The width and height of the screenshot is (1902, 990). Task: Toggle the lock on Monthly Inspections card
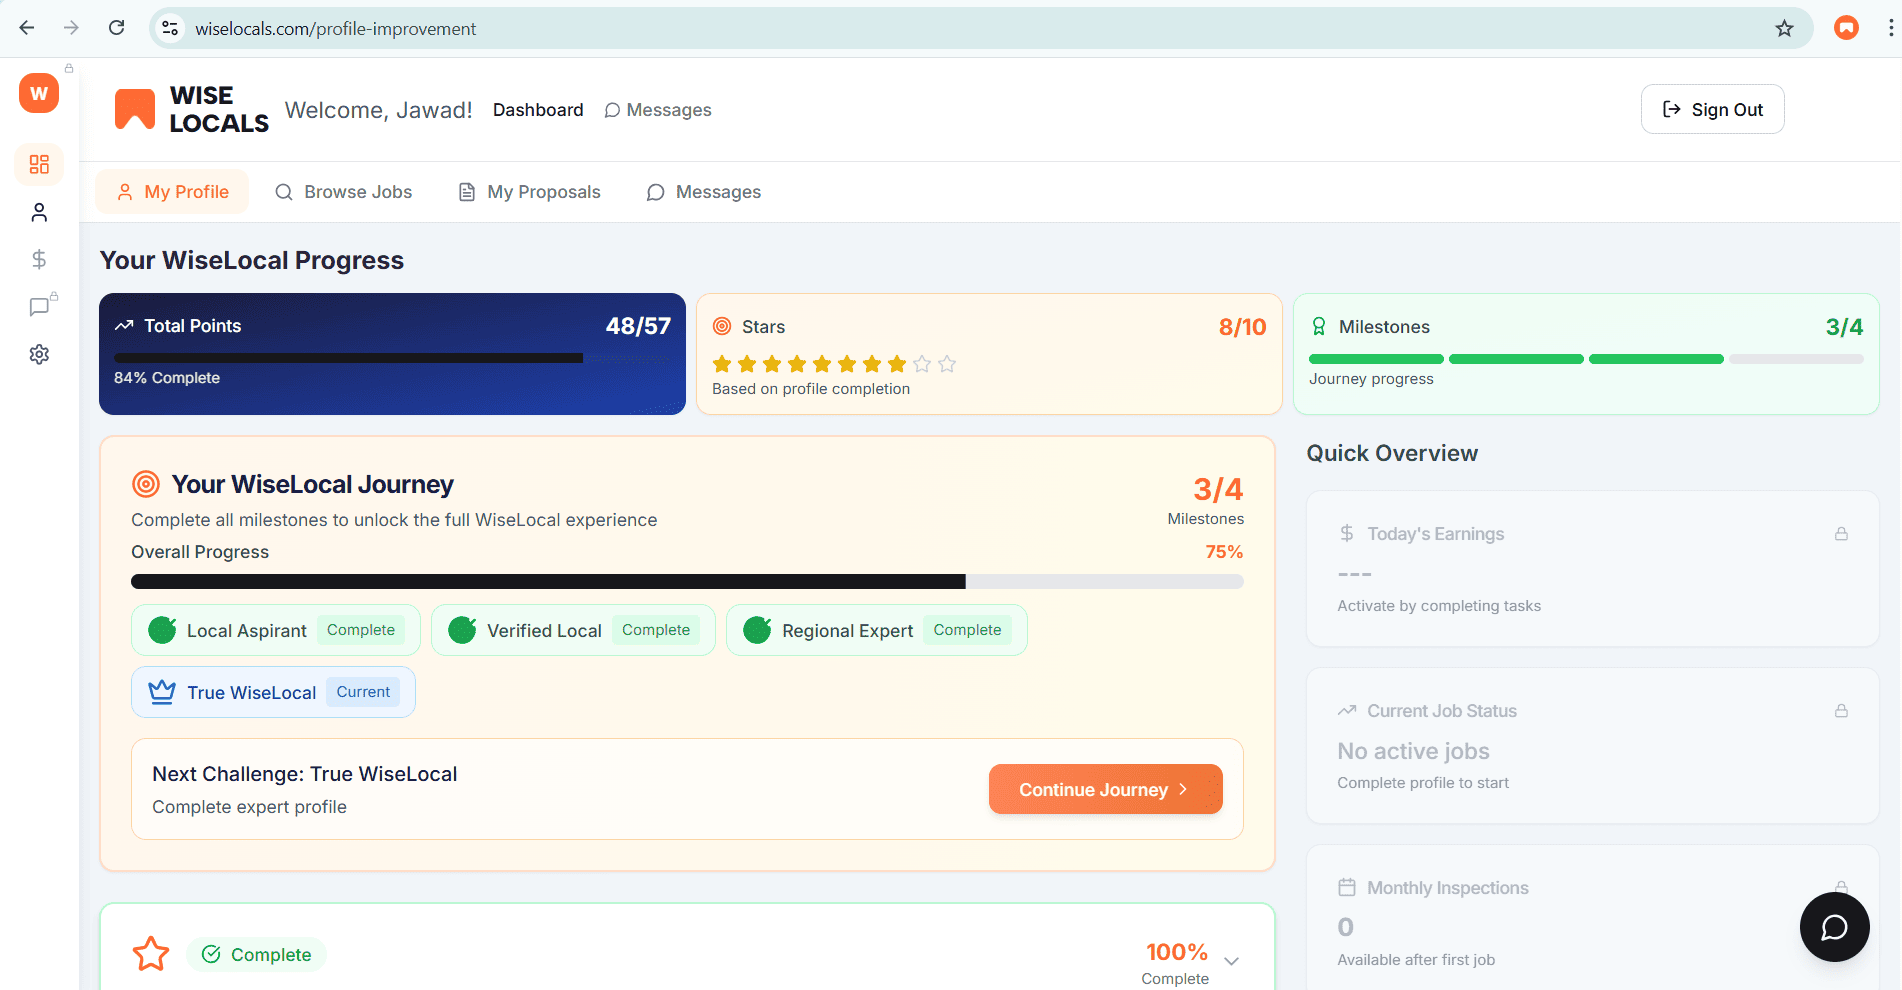[1841, 886]
